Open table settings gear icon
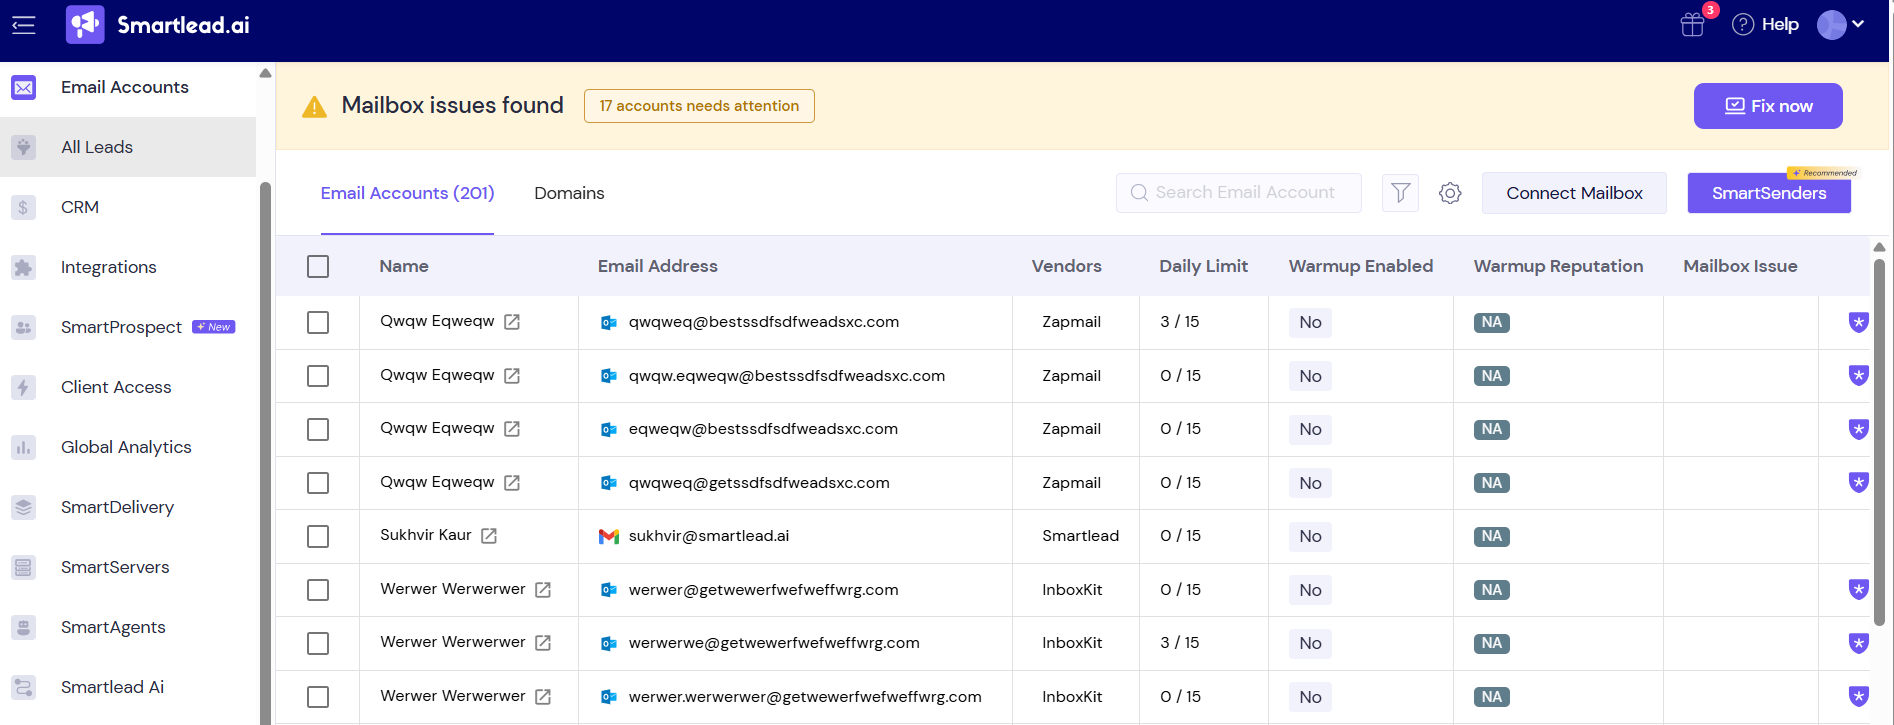1894x725 pixels. pyautogui.click(x=1450, y=193)
